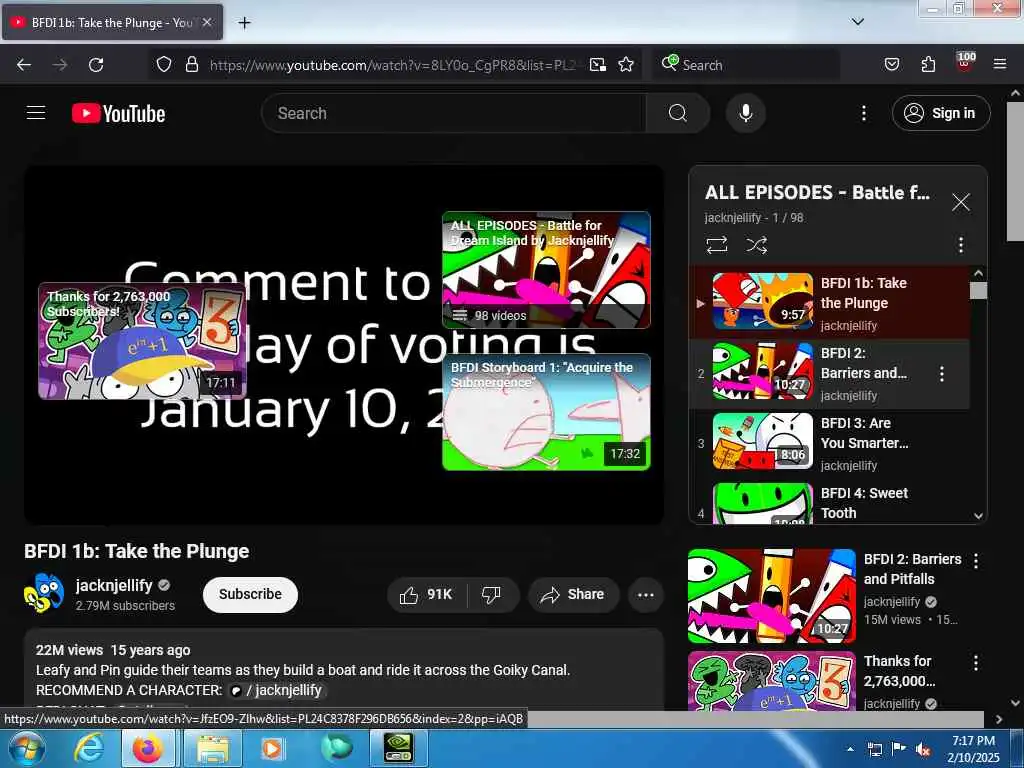Open Windows Media Player from taskbar
This screenshot has width=1024, height=768.
tap(272, 748)
